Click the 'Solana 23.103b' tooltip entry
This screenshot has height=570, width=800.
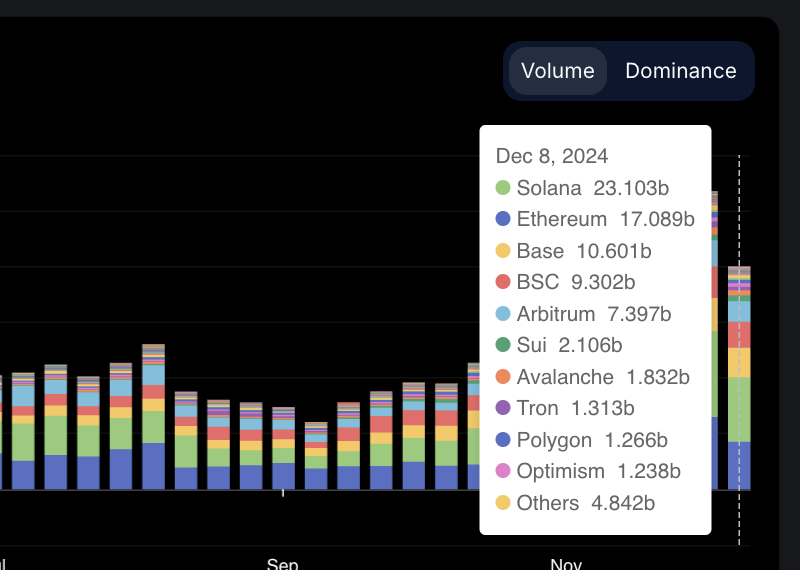(582, 188)
